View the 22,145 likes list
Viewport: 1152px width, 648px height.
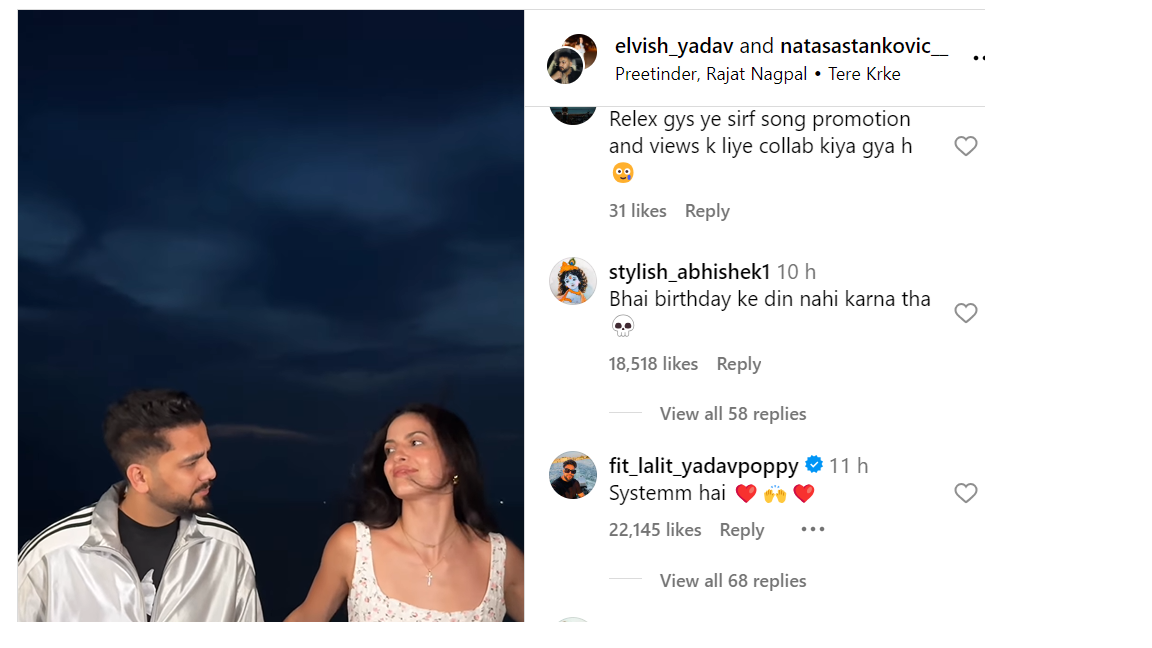point(655,530)
